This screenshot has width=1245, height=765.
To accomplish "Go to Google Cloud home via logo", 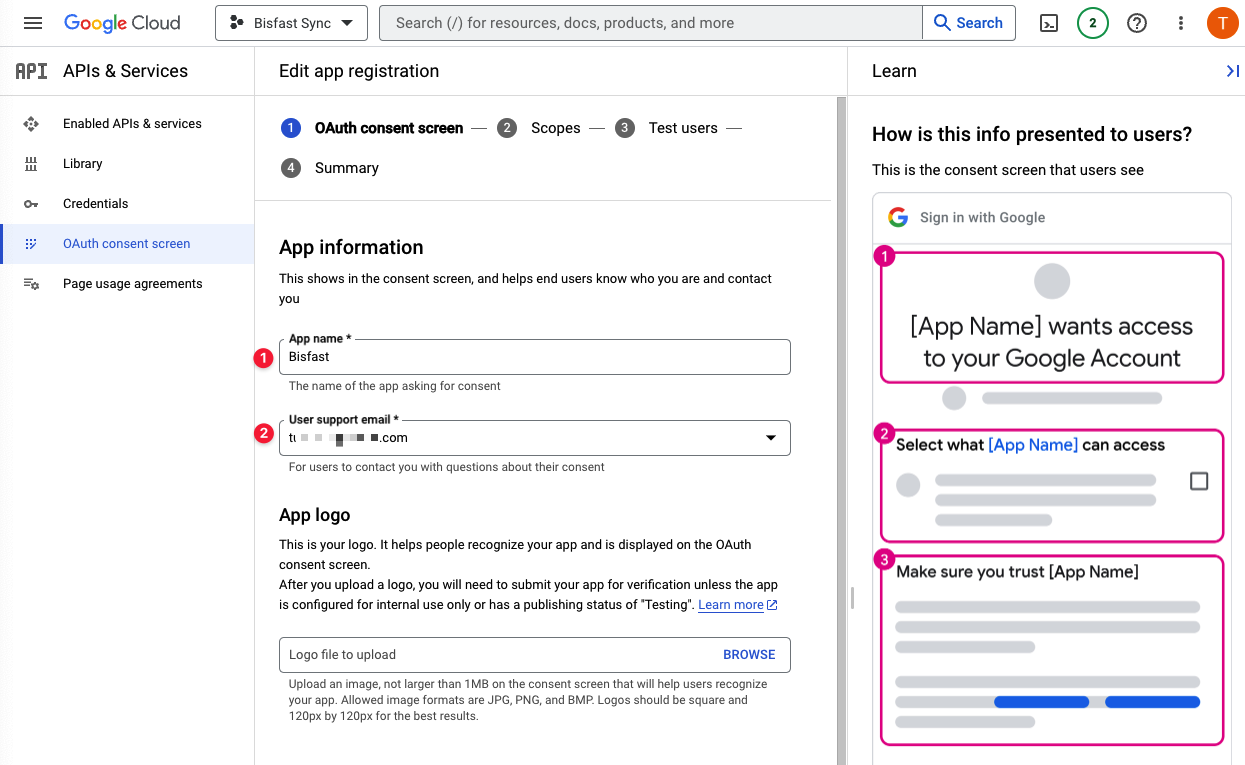I will [x=122, y=23].
